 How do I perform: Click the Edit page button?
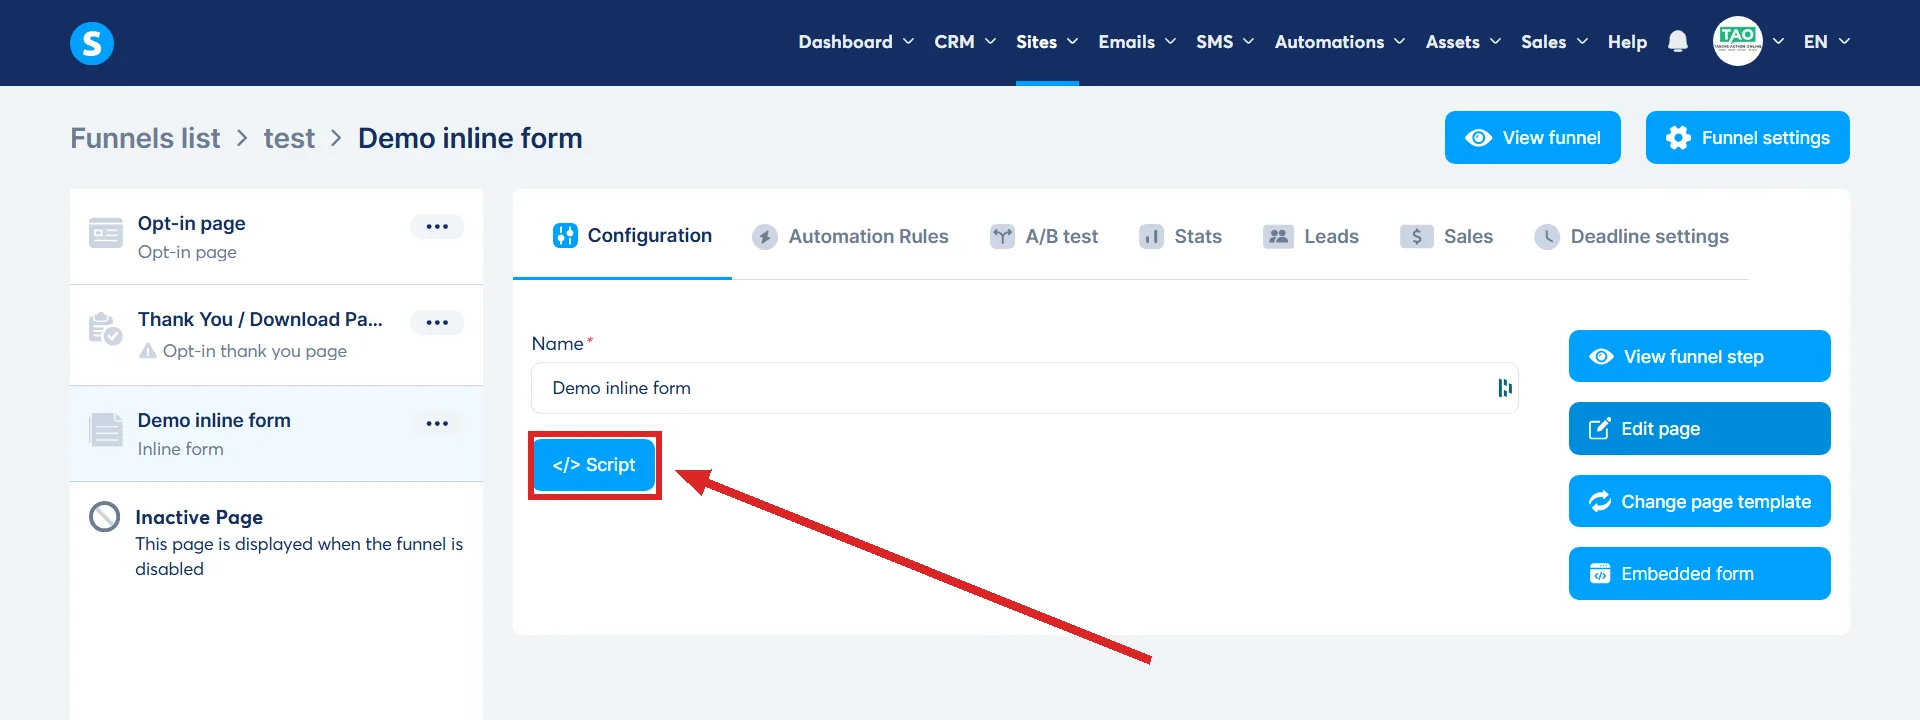click(1699, 428)
